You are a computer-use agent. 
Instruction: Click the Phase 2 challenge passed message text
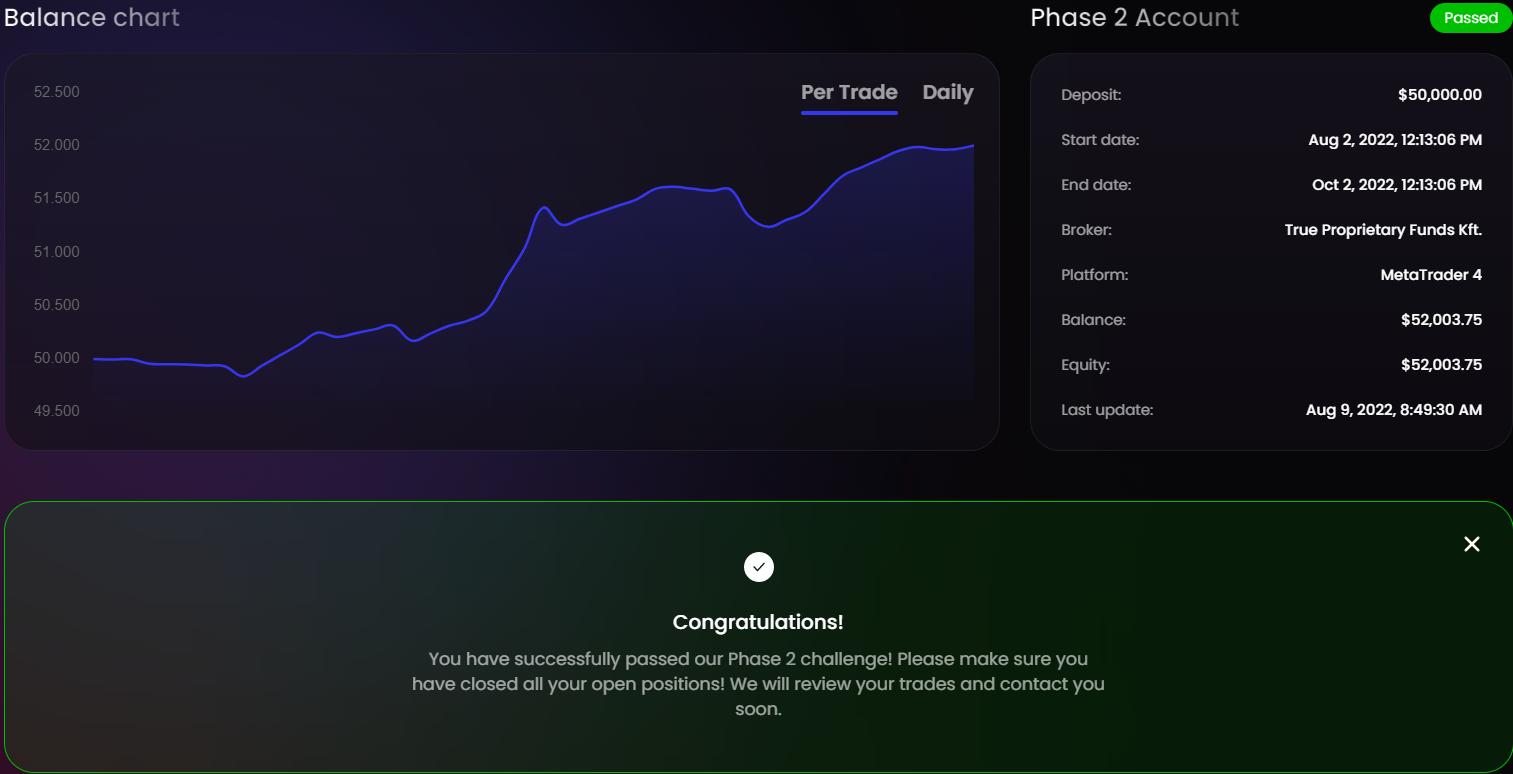click(758, 685)
